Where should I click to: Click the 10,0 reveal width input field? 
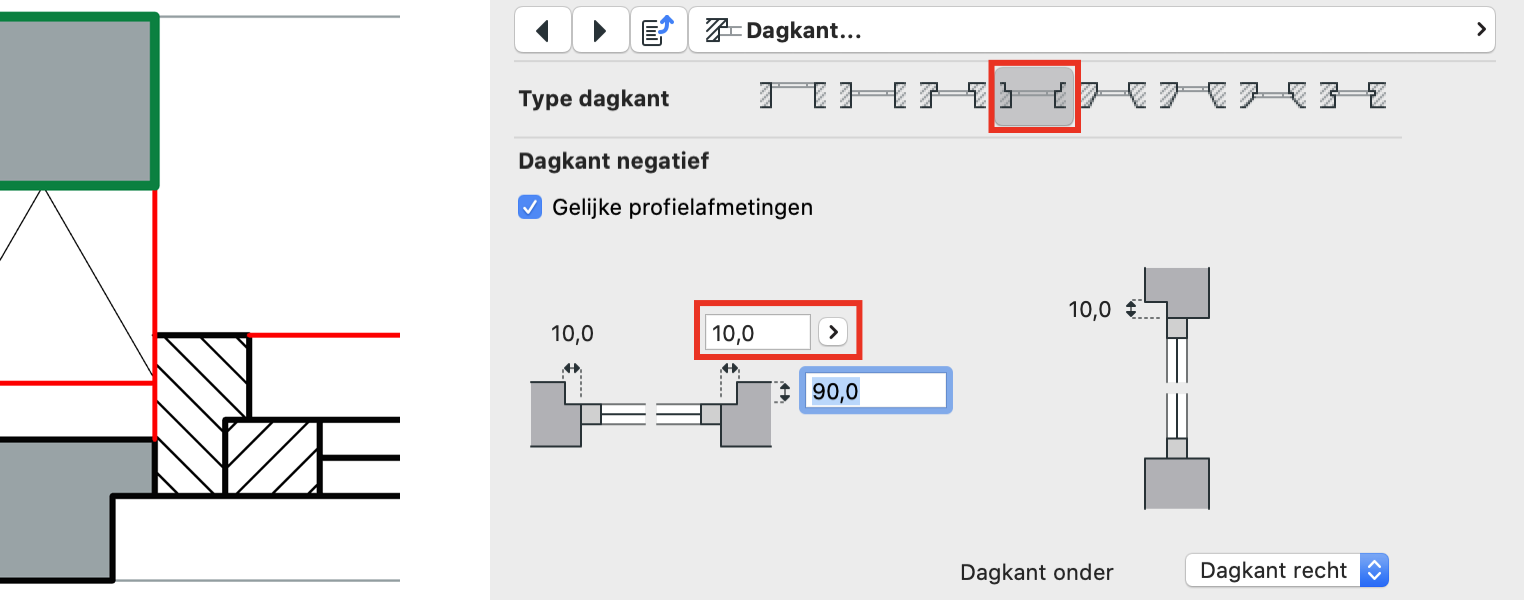pos(758,332)
